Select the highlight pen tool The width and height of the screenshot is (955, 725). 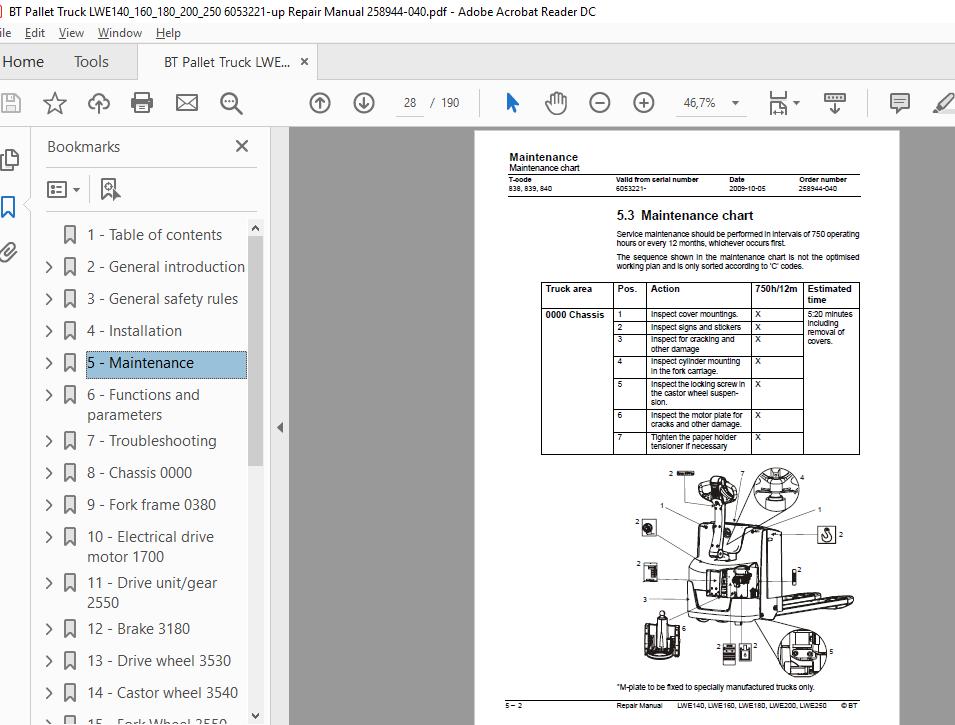pyautogui.click(x=944, y=103)
